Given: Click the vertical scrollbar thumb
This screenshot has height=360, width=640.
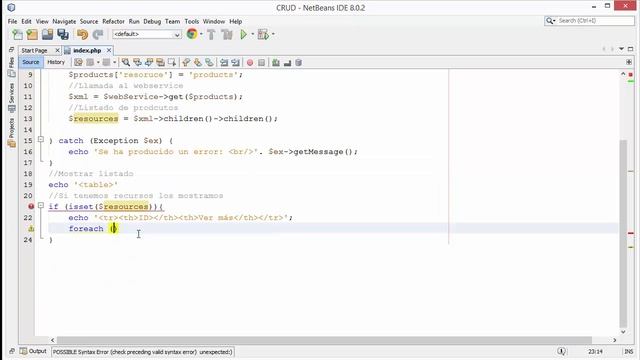Looking at the screenshot, I should [x=623, y=233].
